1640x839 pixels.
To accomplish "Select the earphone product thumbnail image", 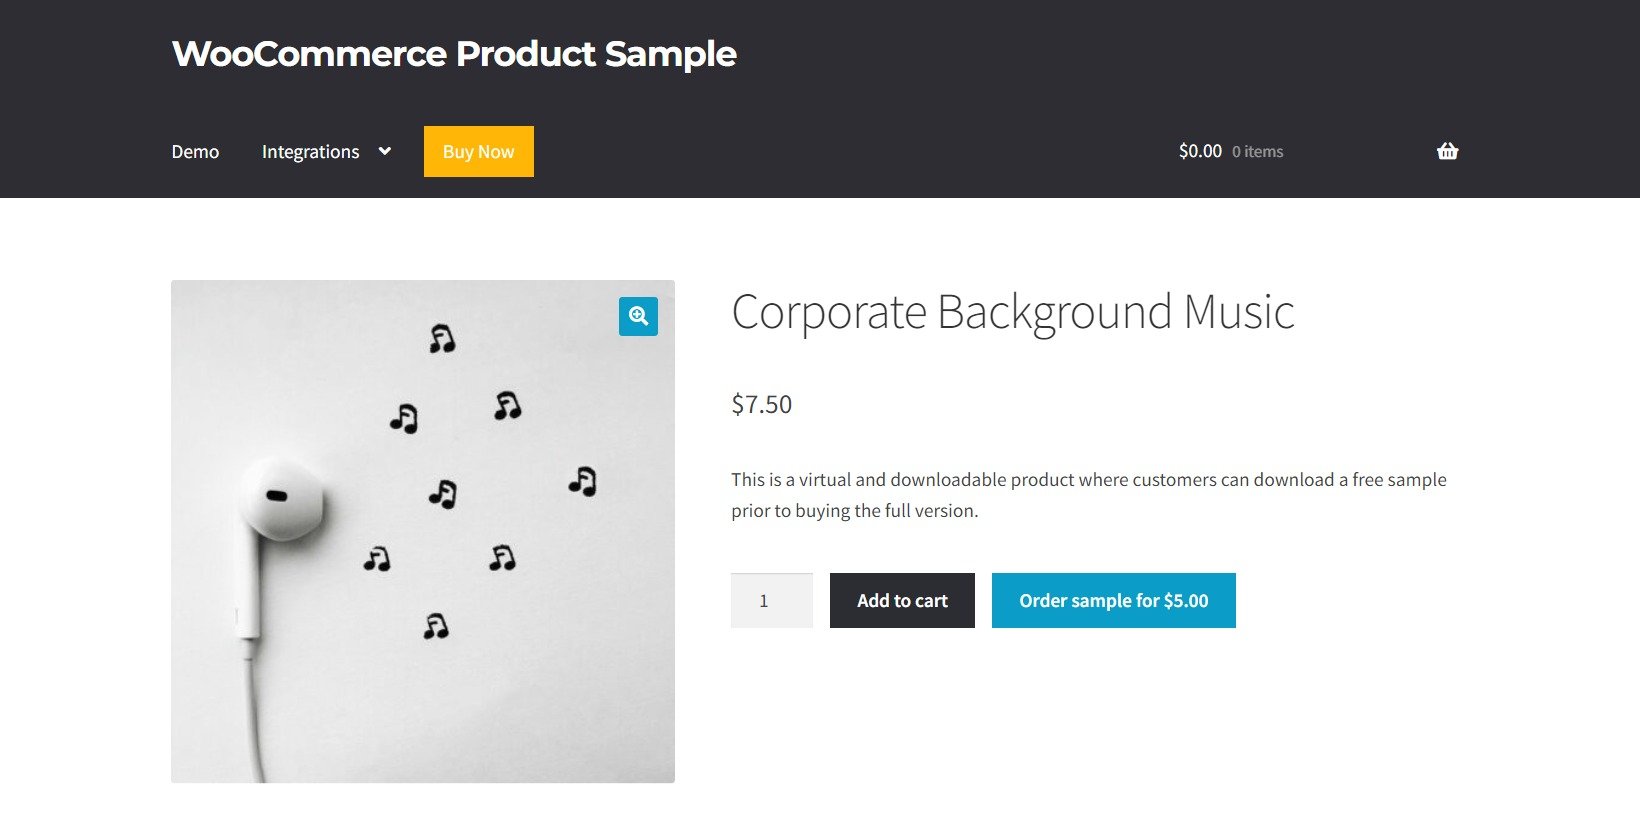I will pyautogui.click(x=420, y=530).
